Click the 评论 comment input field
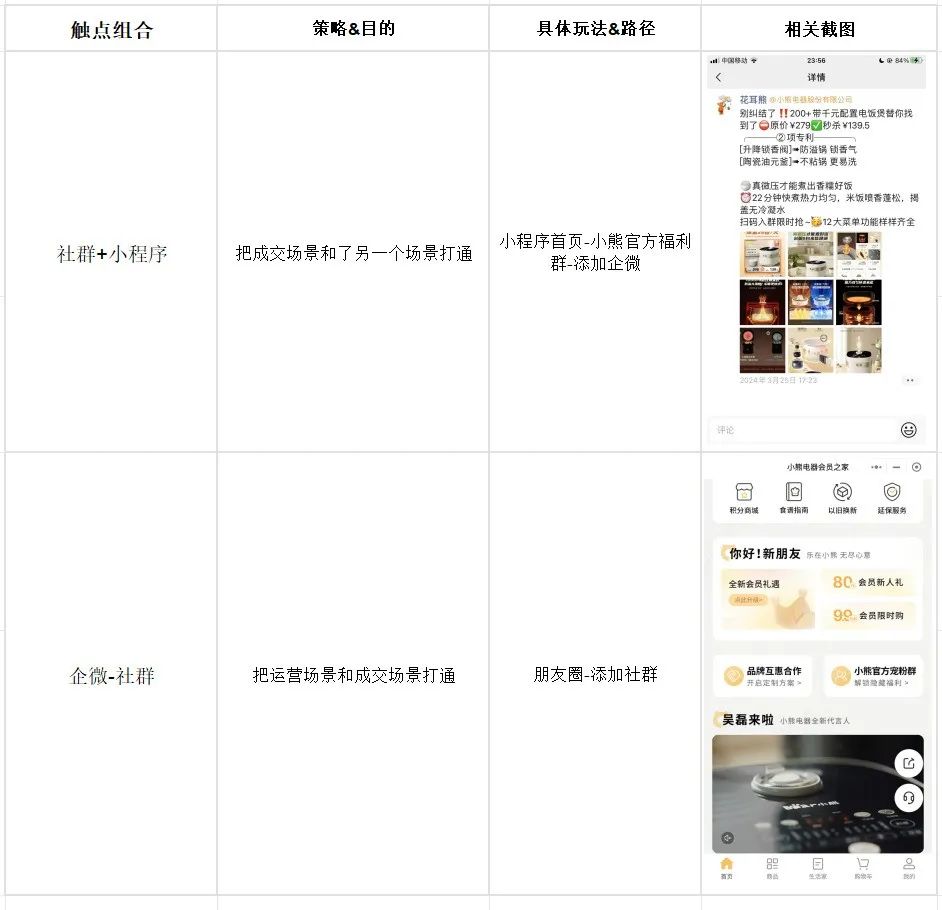The width and height of the screenshot is (942, 910). pos(790,428)
